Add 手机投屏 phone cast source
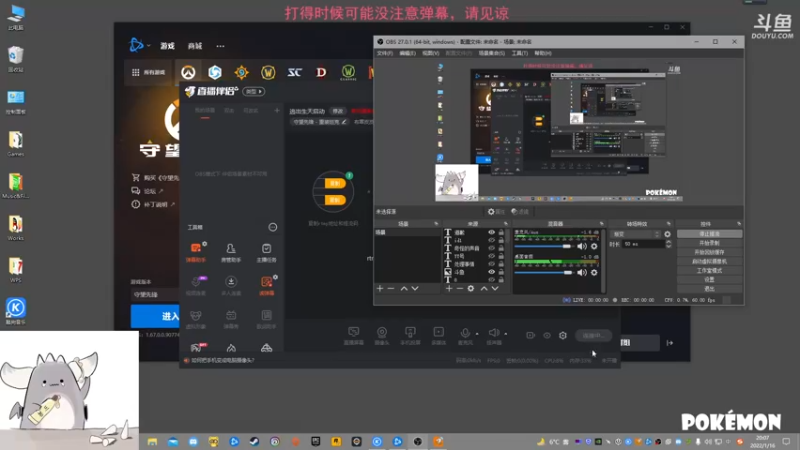 410,336
